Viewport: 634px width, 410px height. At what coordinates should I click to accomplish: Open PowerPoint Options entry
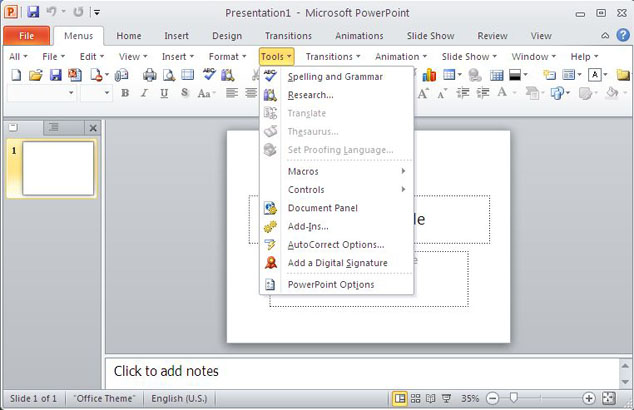coord(336,285)
